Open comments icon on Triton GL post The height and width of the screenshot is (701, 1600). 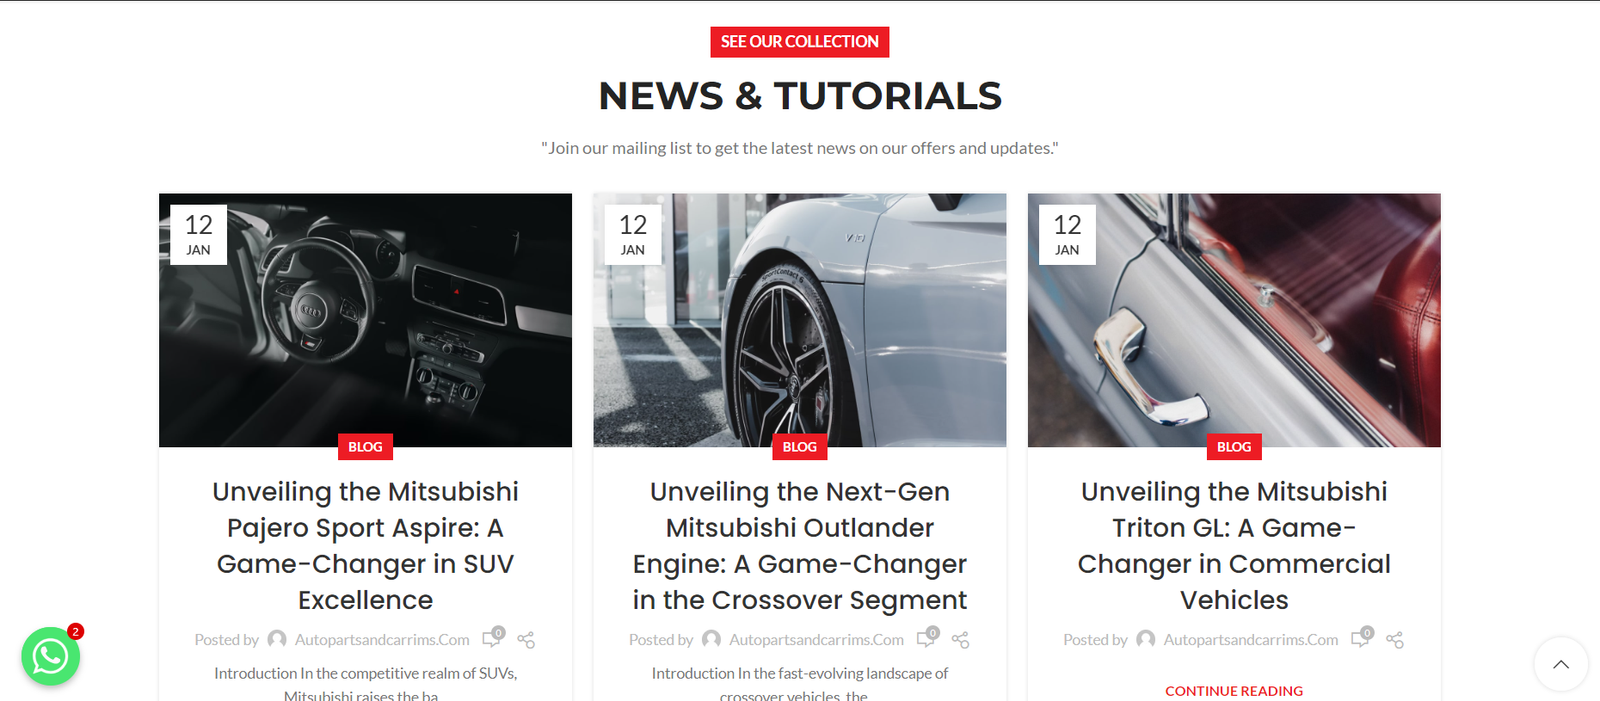[1362, 638]
